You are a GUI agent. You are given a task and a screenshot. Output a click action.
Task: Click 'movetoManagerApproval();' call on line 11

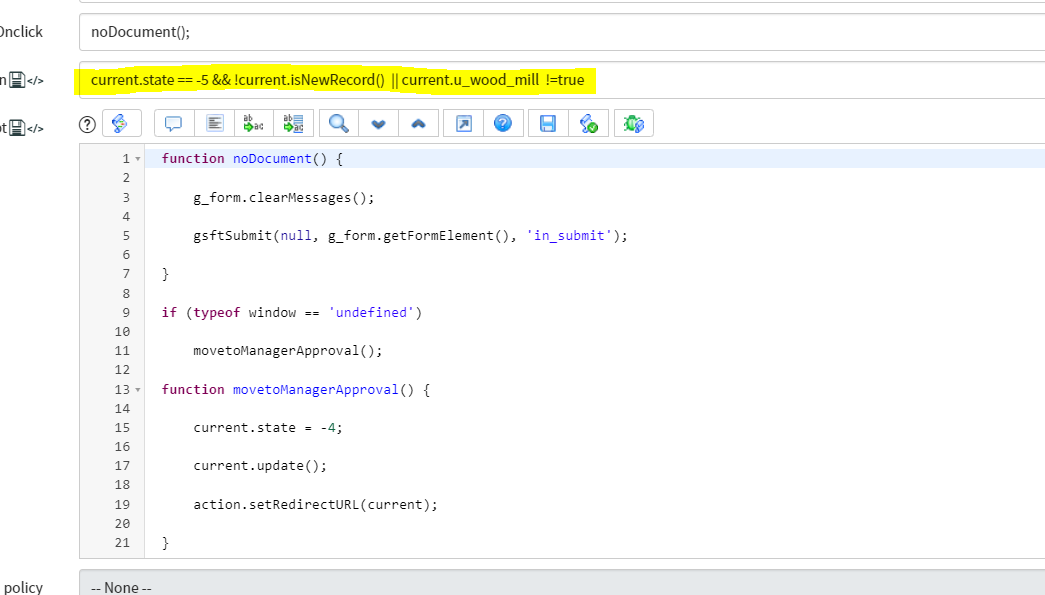coord(288,350)
